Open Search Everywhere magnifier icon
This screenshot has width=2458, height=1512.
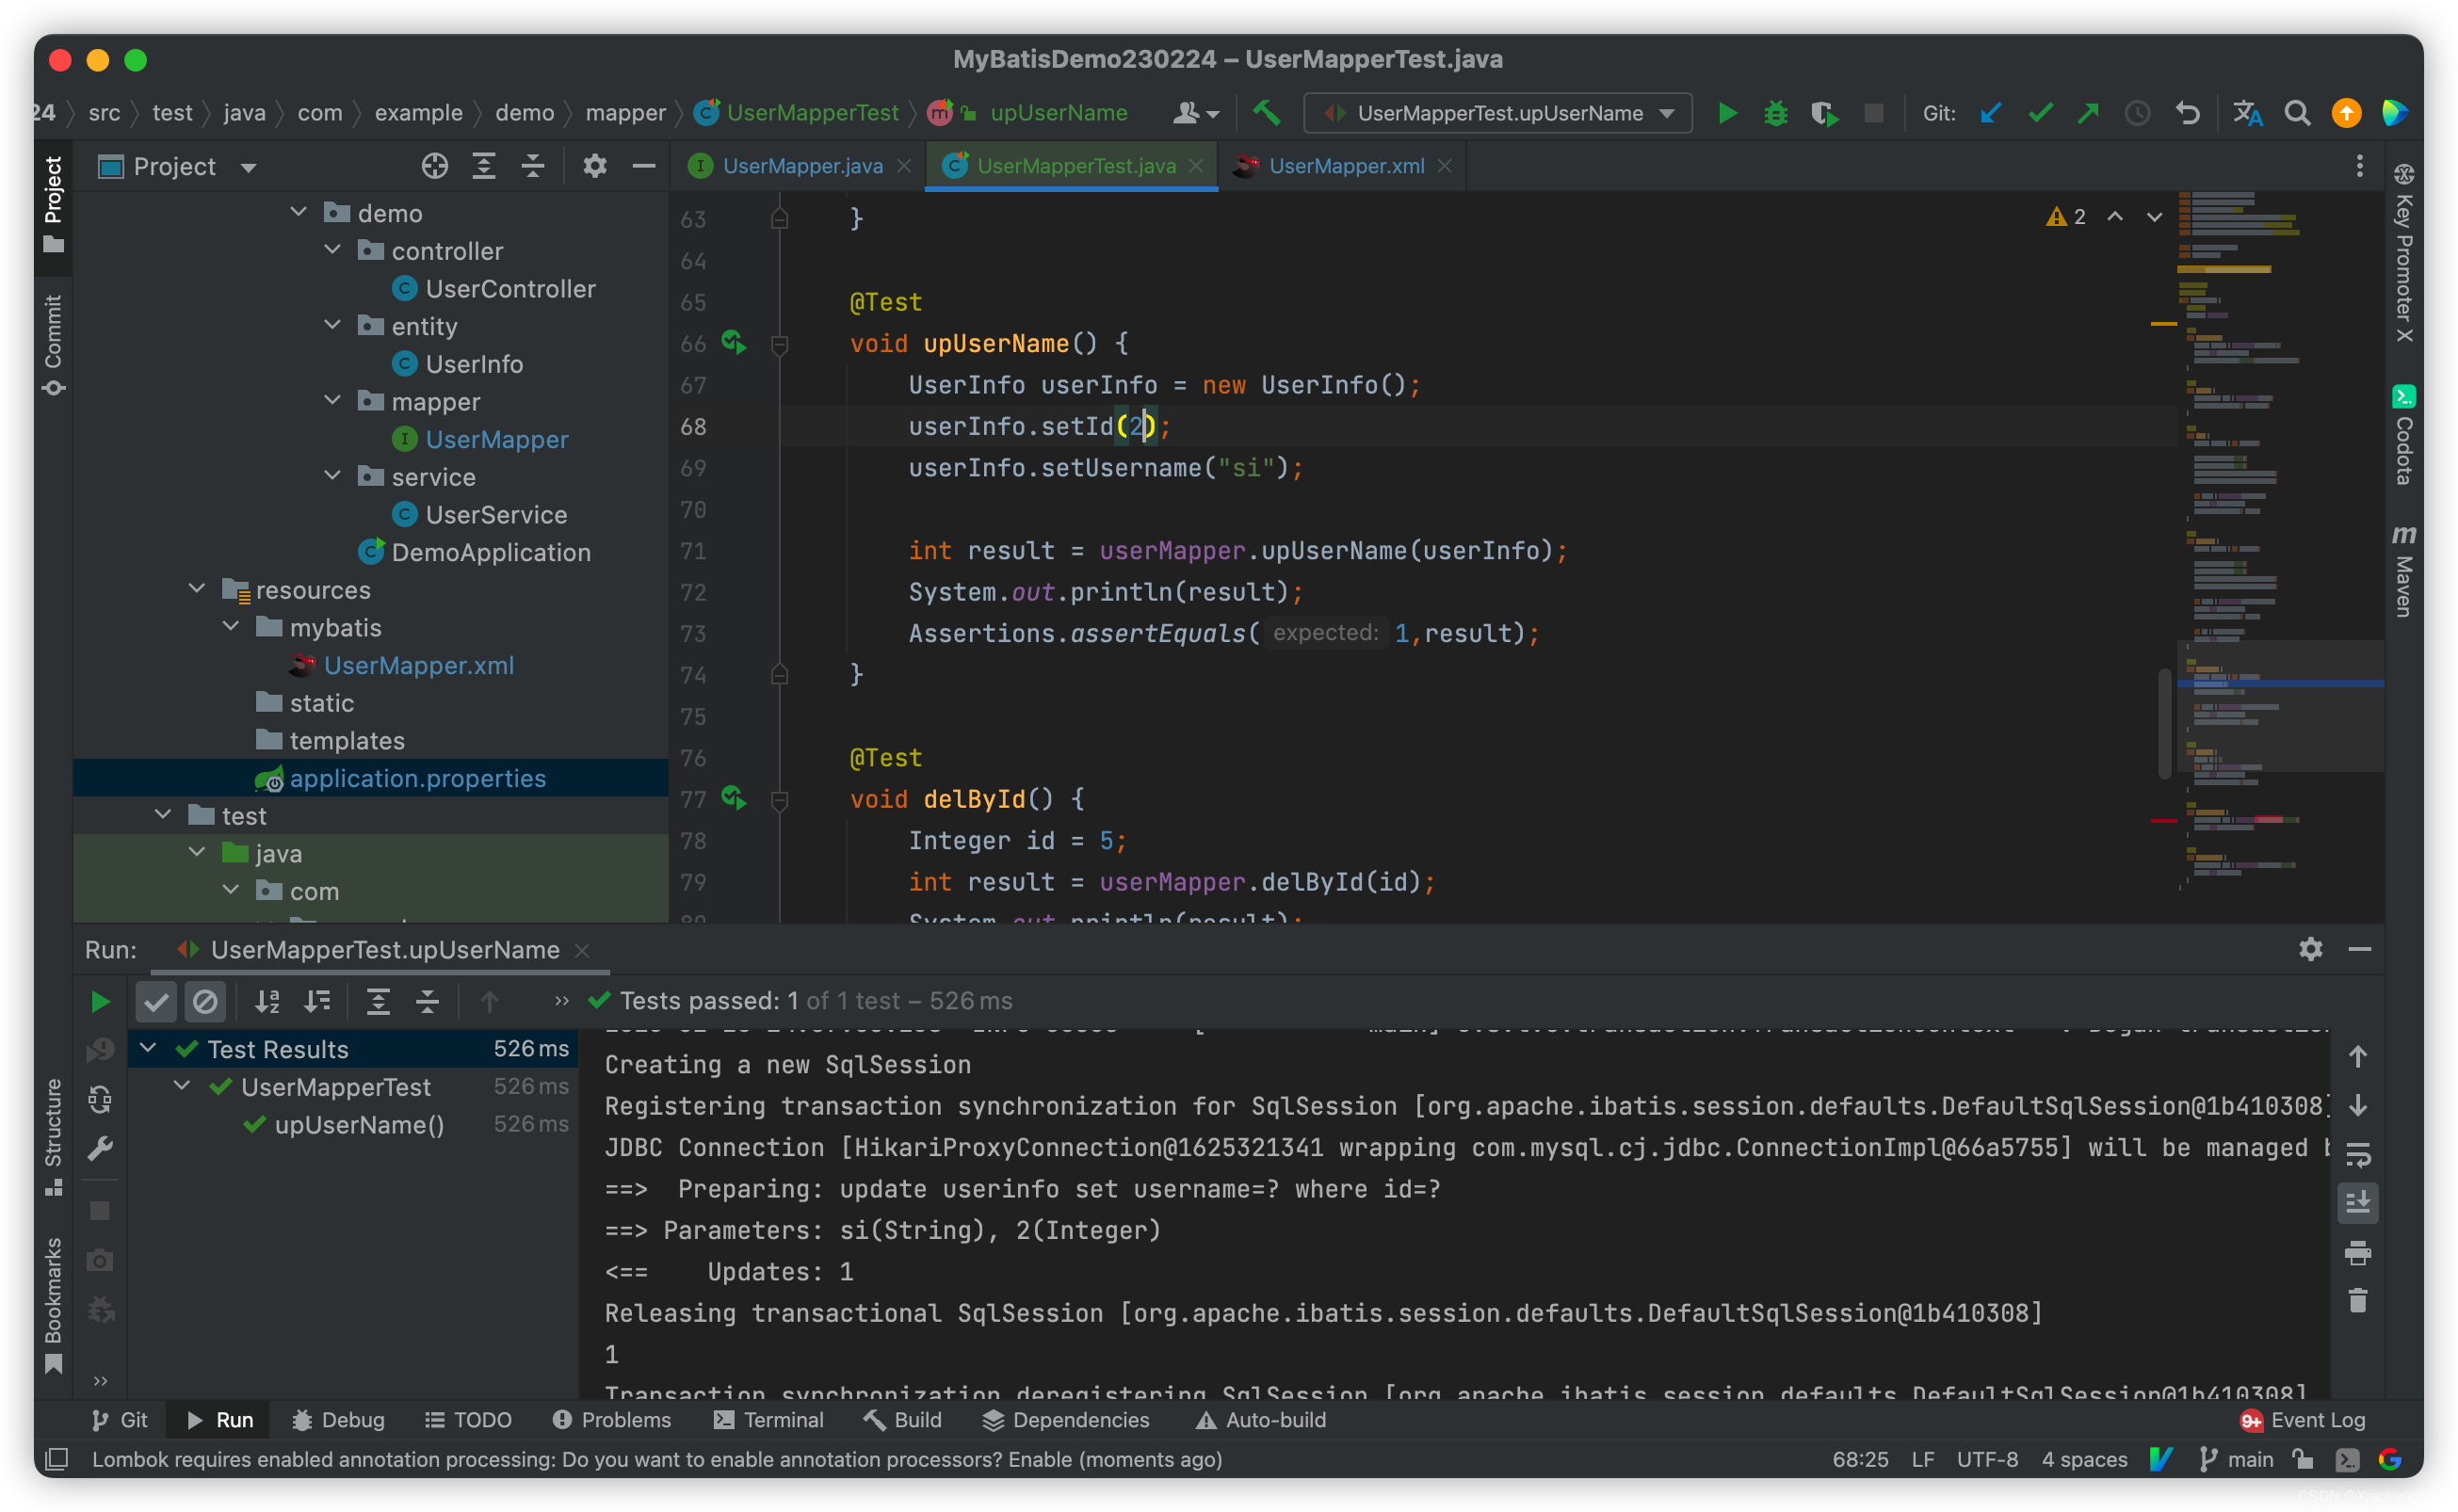click(2297, 113)
